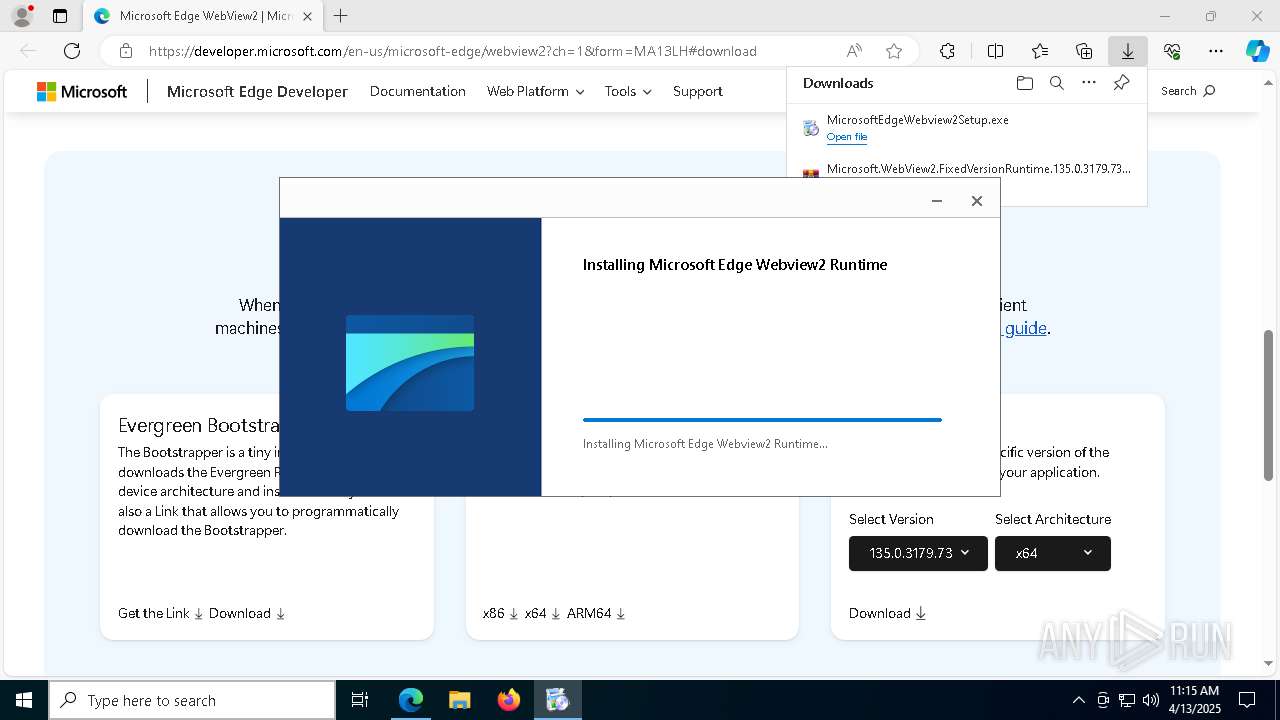Pin the Downloads panel

pyautogui.click(x=1121, y=83)
